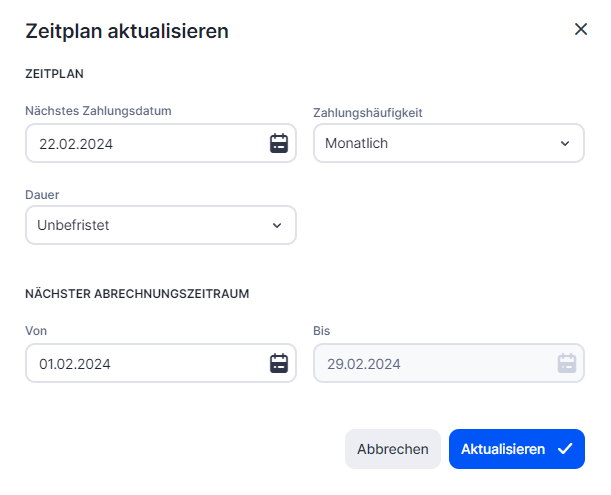Click the Bis date field 29.02.2024

430,363
